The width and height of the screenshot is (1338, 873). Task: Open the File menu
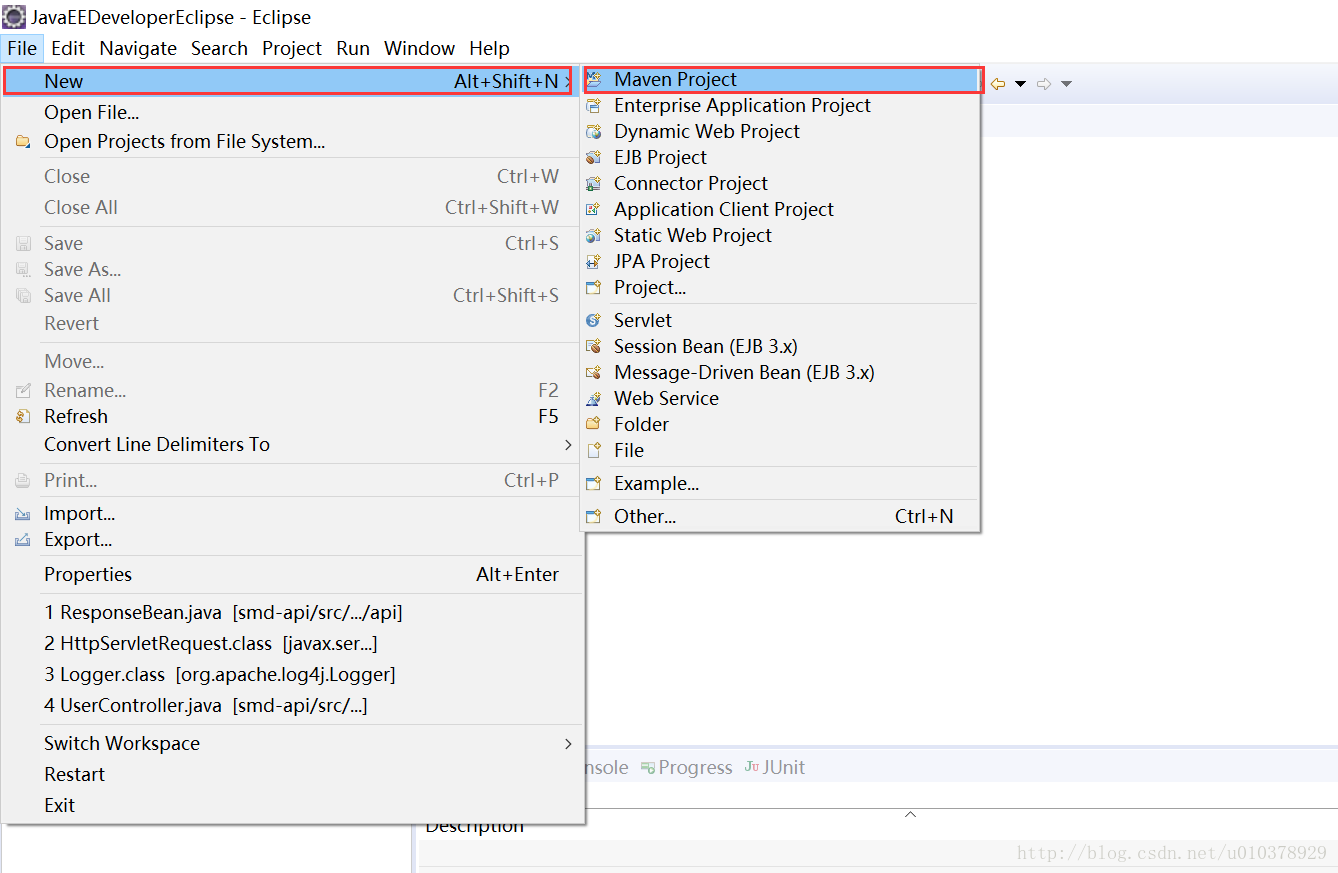(x=22, y=48)
